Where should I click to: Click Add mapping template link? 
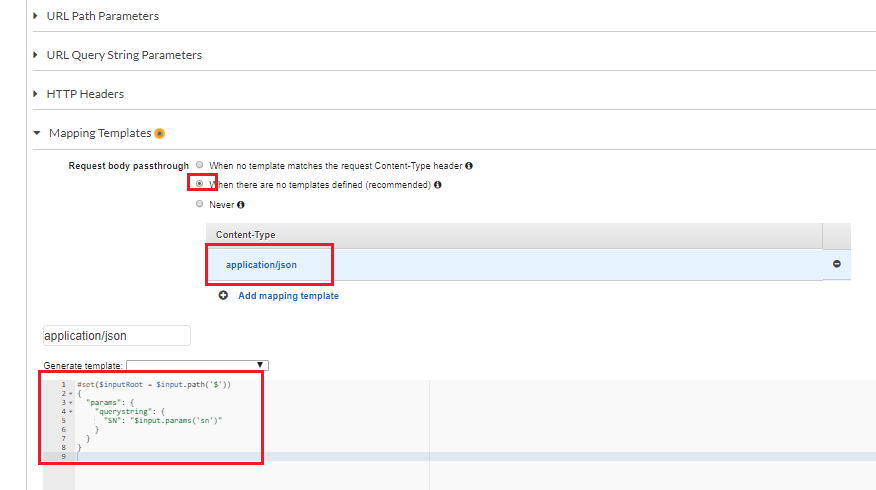[x=288, y=296]
